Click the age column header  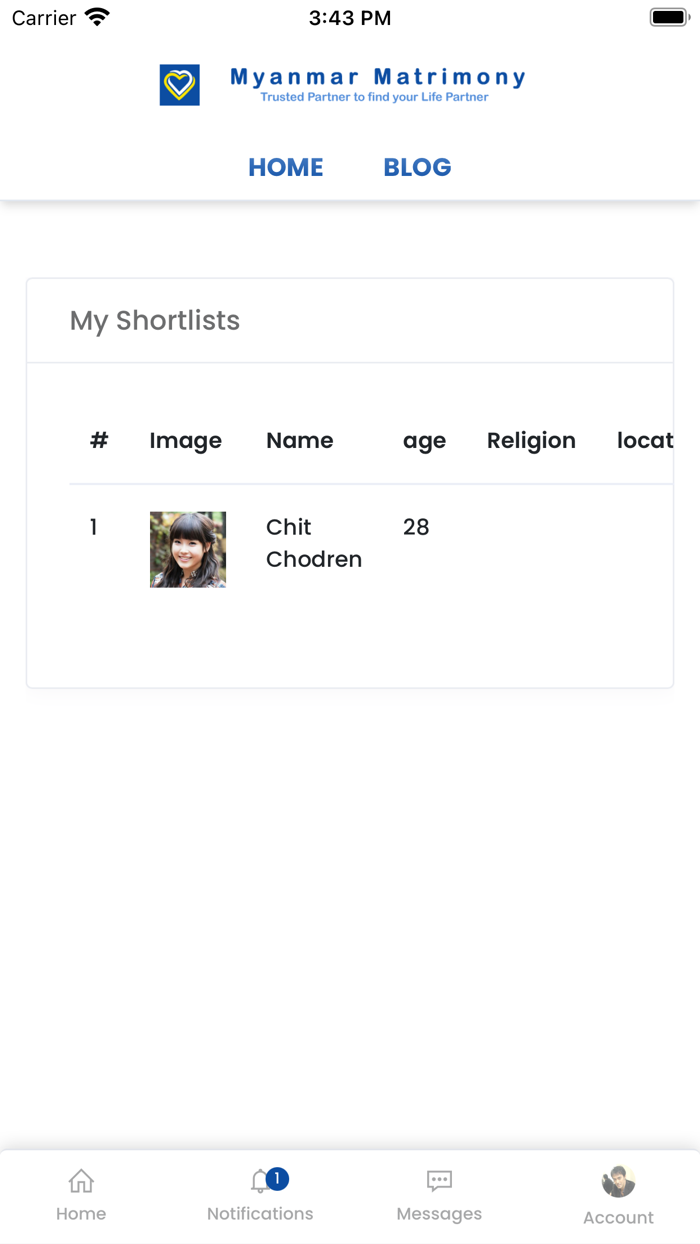424,440
